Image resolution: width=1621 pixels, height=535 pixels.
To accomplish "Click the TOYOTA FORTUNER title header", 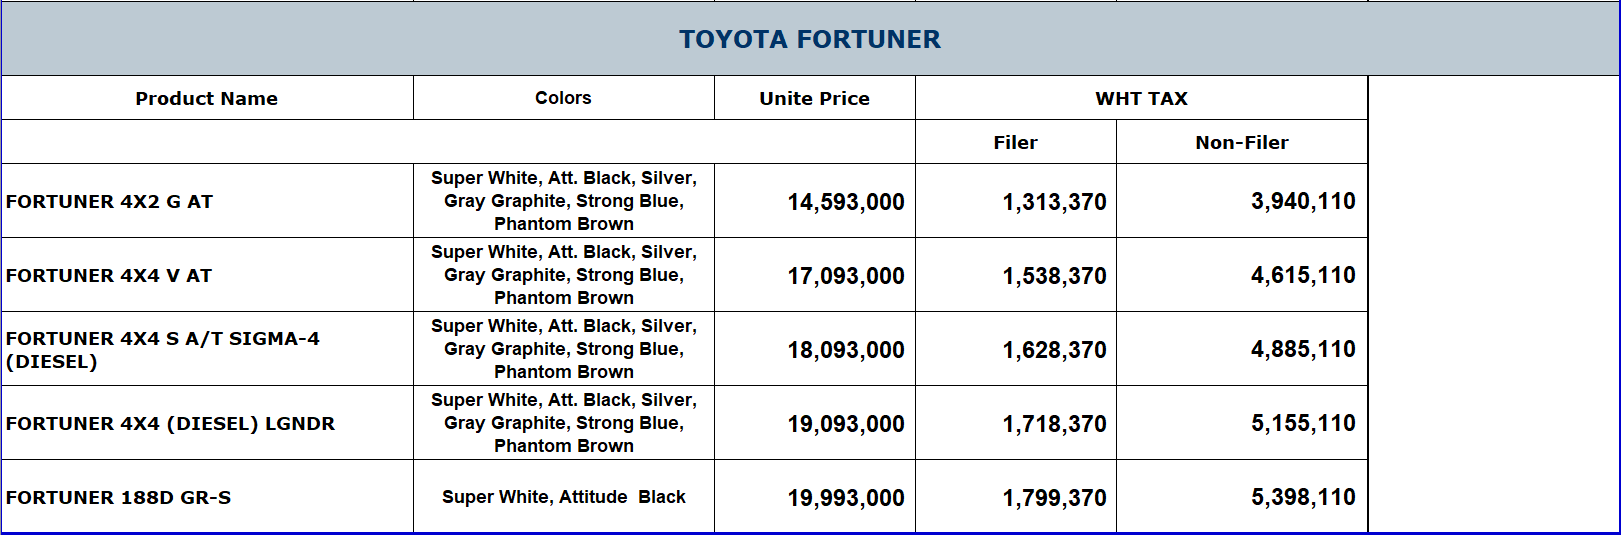I will coord(810,39).
